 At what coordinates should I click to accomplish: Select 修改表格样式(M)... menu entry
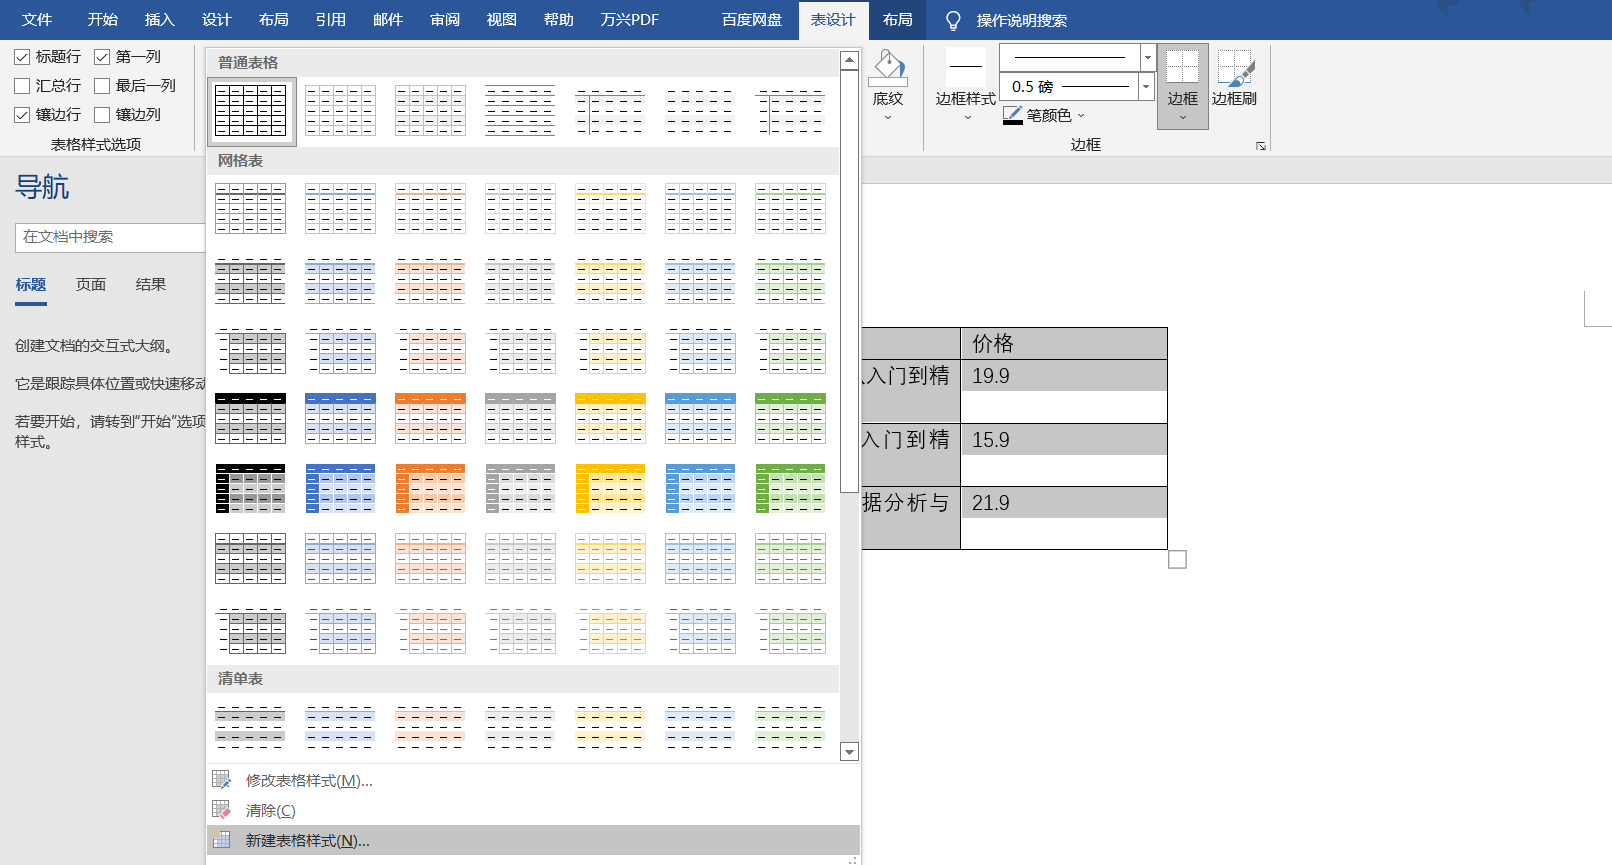pyautogui.click(x=533, y=780)
